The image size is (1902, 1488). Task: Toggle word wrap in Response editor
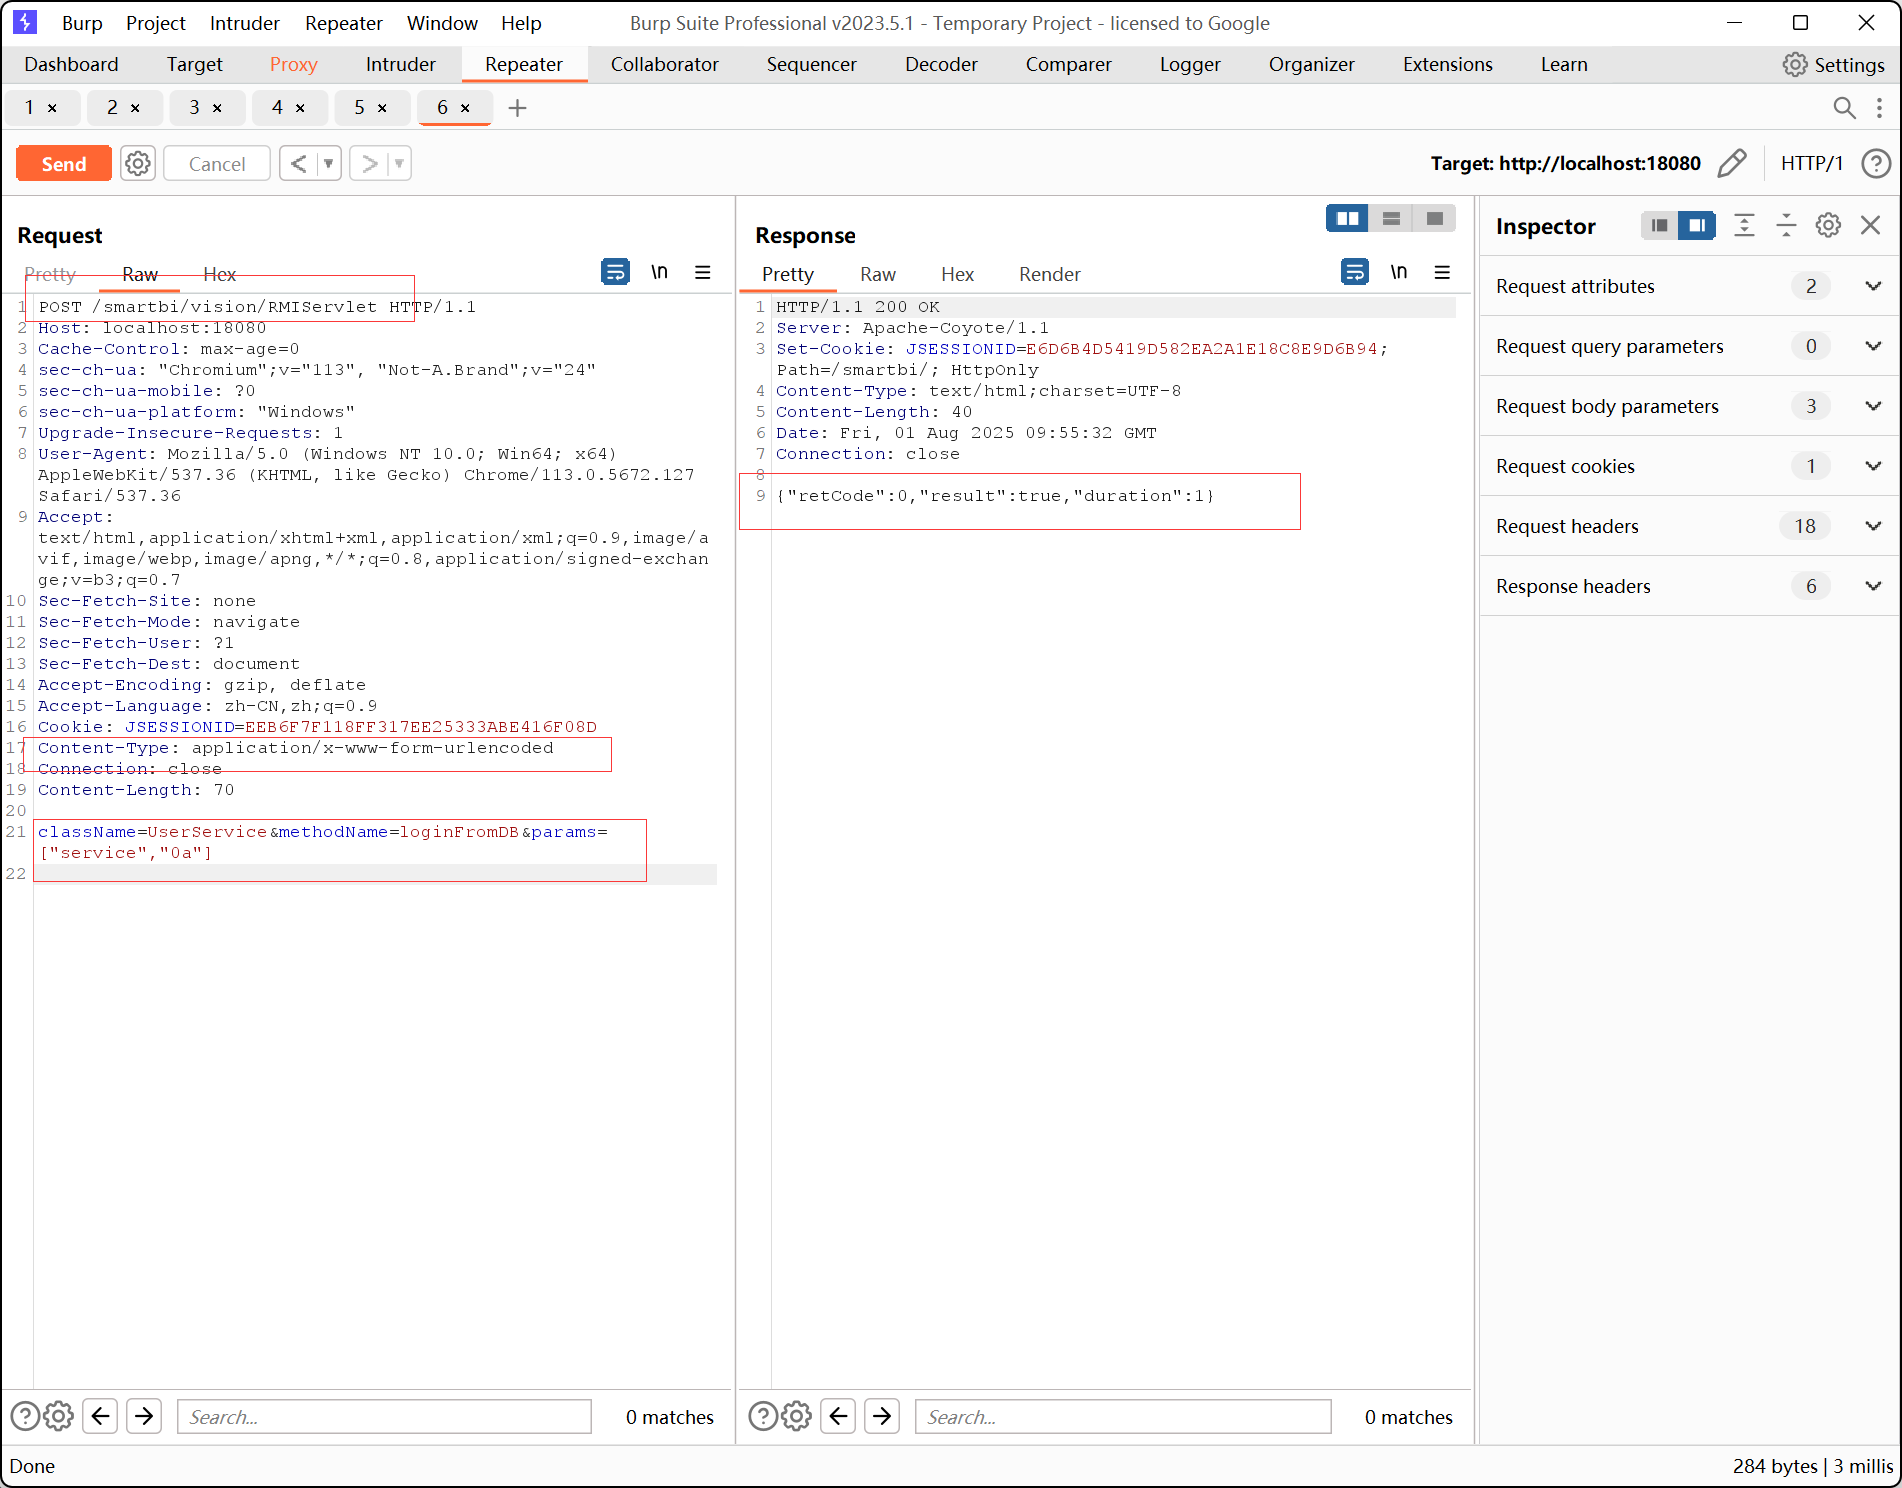(1355, 272)
